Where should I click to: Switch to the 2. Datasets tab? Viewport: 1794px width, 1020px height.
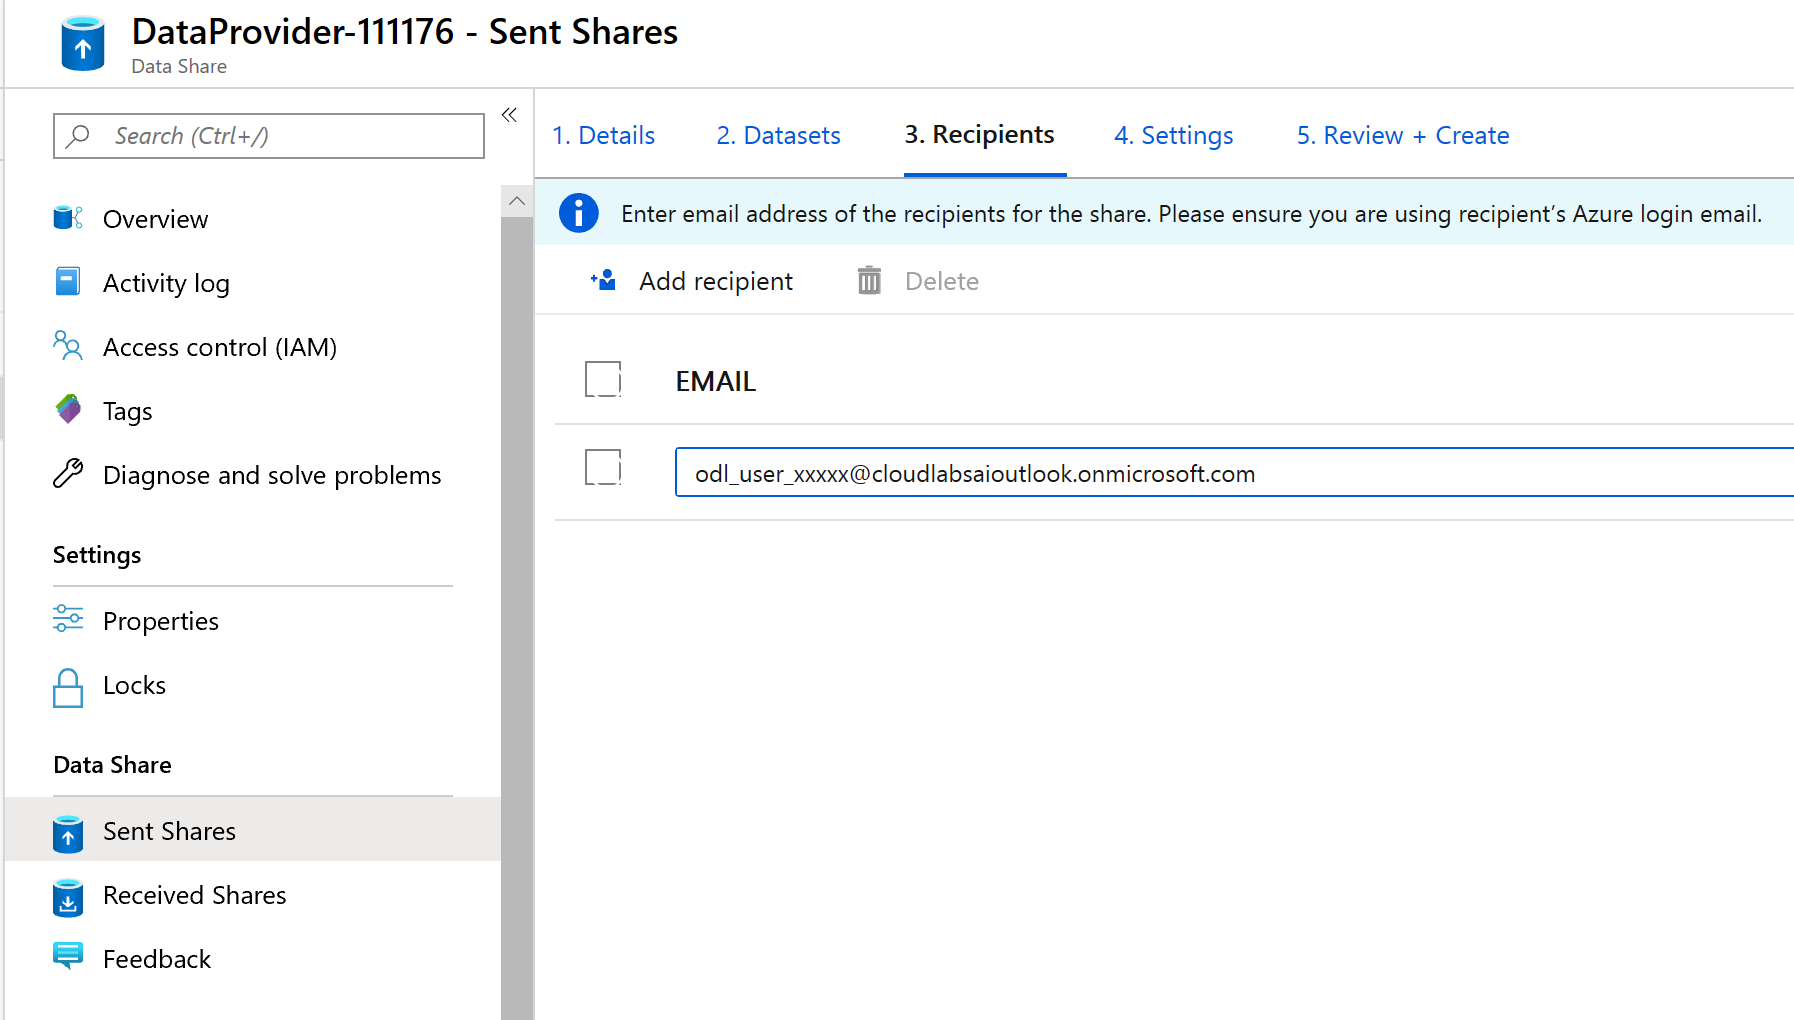[x=779, y=135]
